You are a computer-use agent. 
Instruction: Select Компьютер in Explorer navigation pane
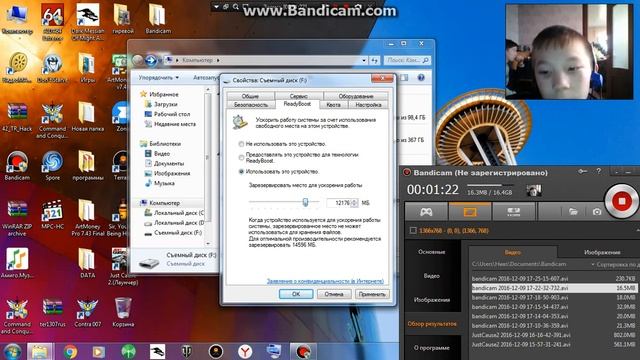pos(164,203)
